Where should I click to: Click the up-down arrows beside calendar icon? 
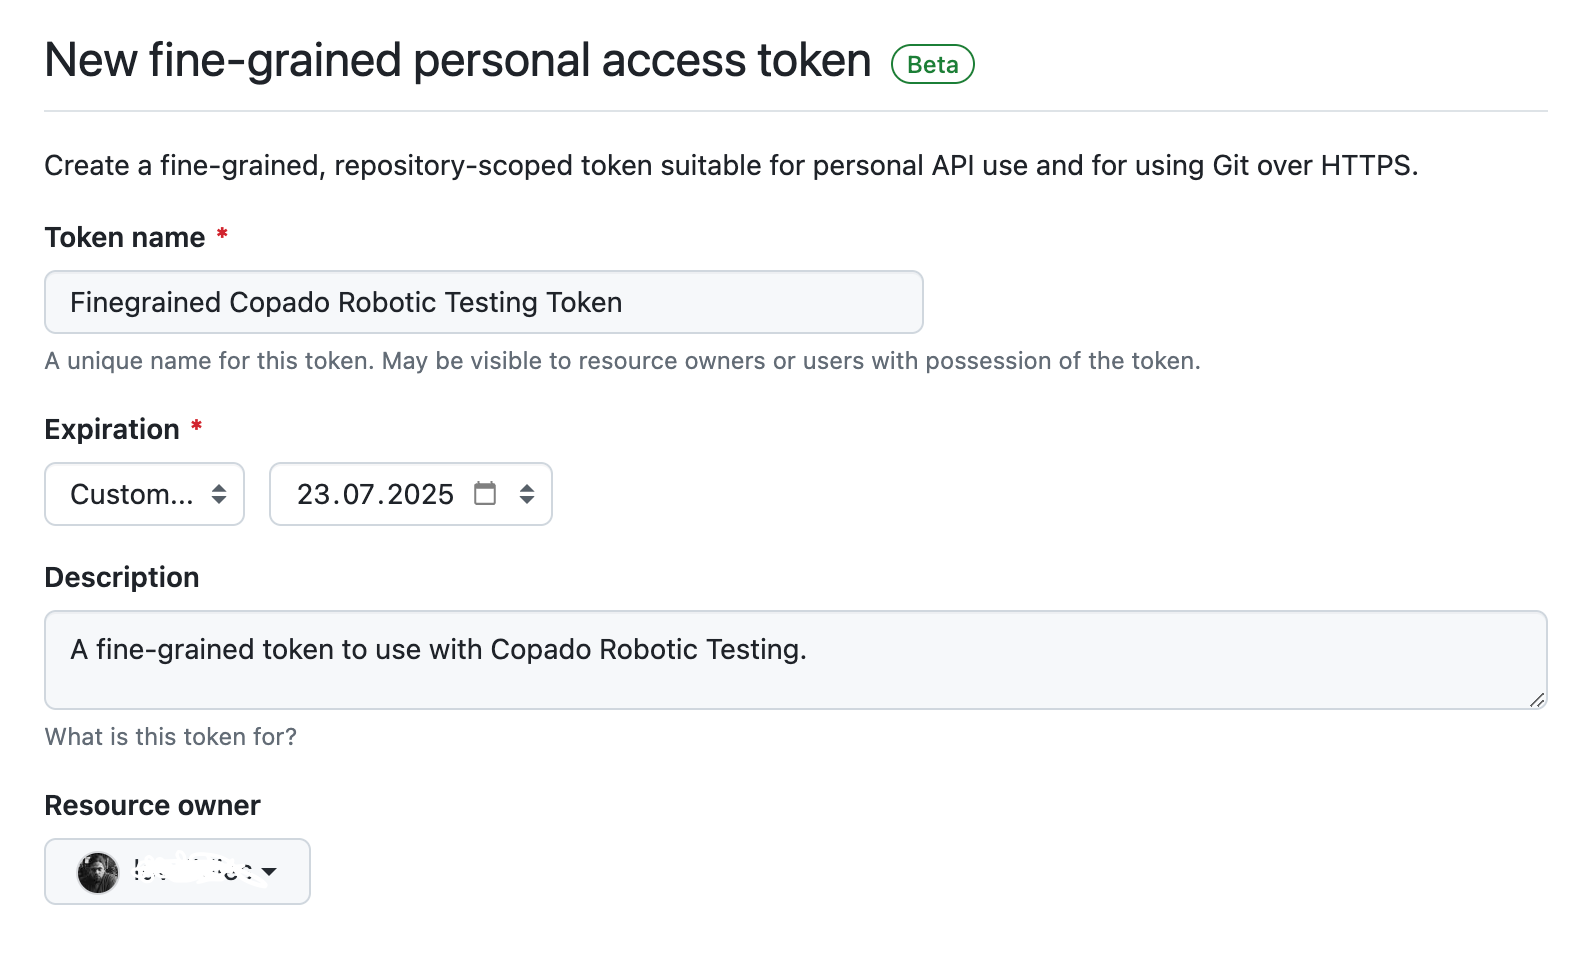[527, 494]
